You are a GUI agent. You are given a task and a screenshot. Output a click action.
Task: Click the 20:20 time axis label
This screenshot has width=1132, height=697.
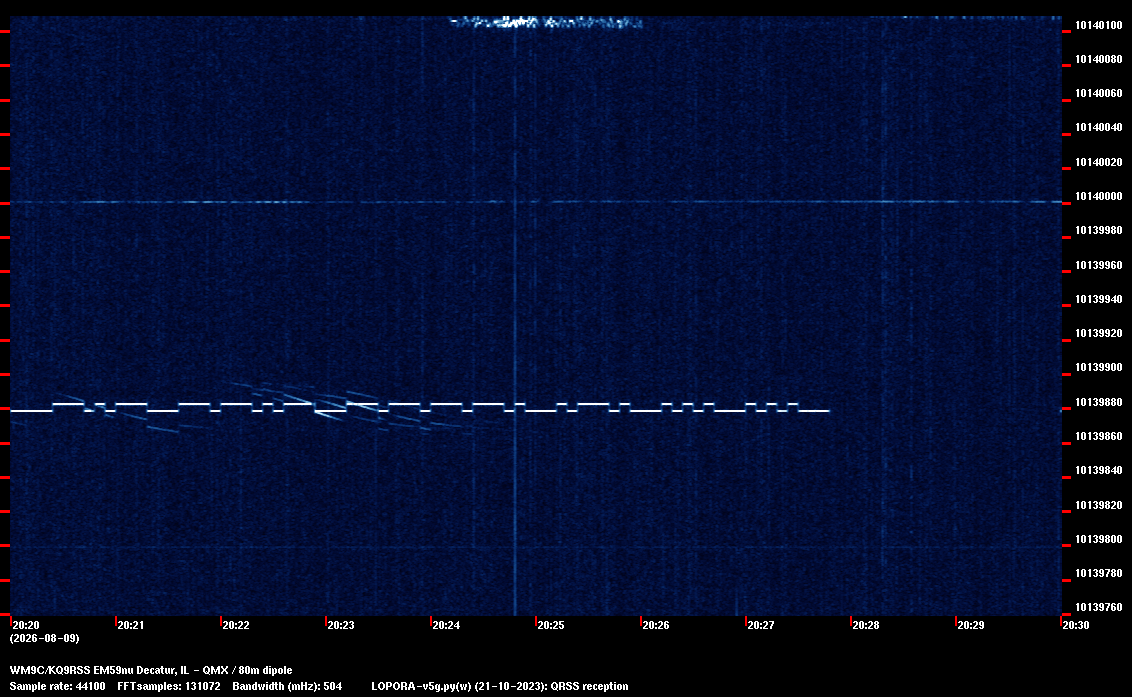(26, 625)
